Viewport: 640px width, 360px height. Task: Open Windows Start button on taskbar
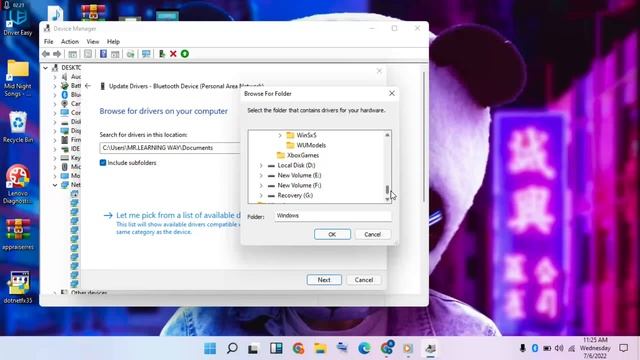[x=210, y=348]
